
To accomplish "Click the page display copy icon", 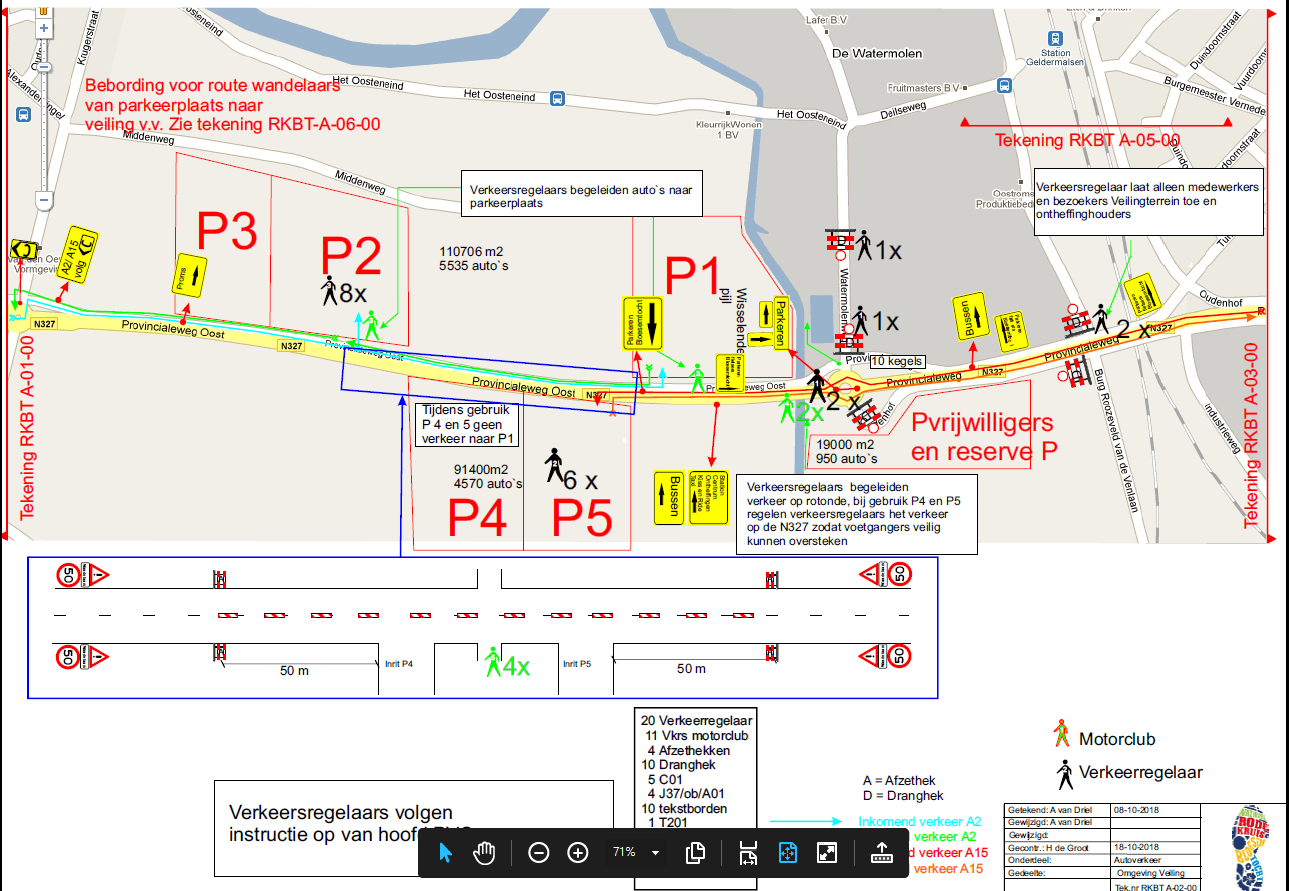I will (695, 853).
